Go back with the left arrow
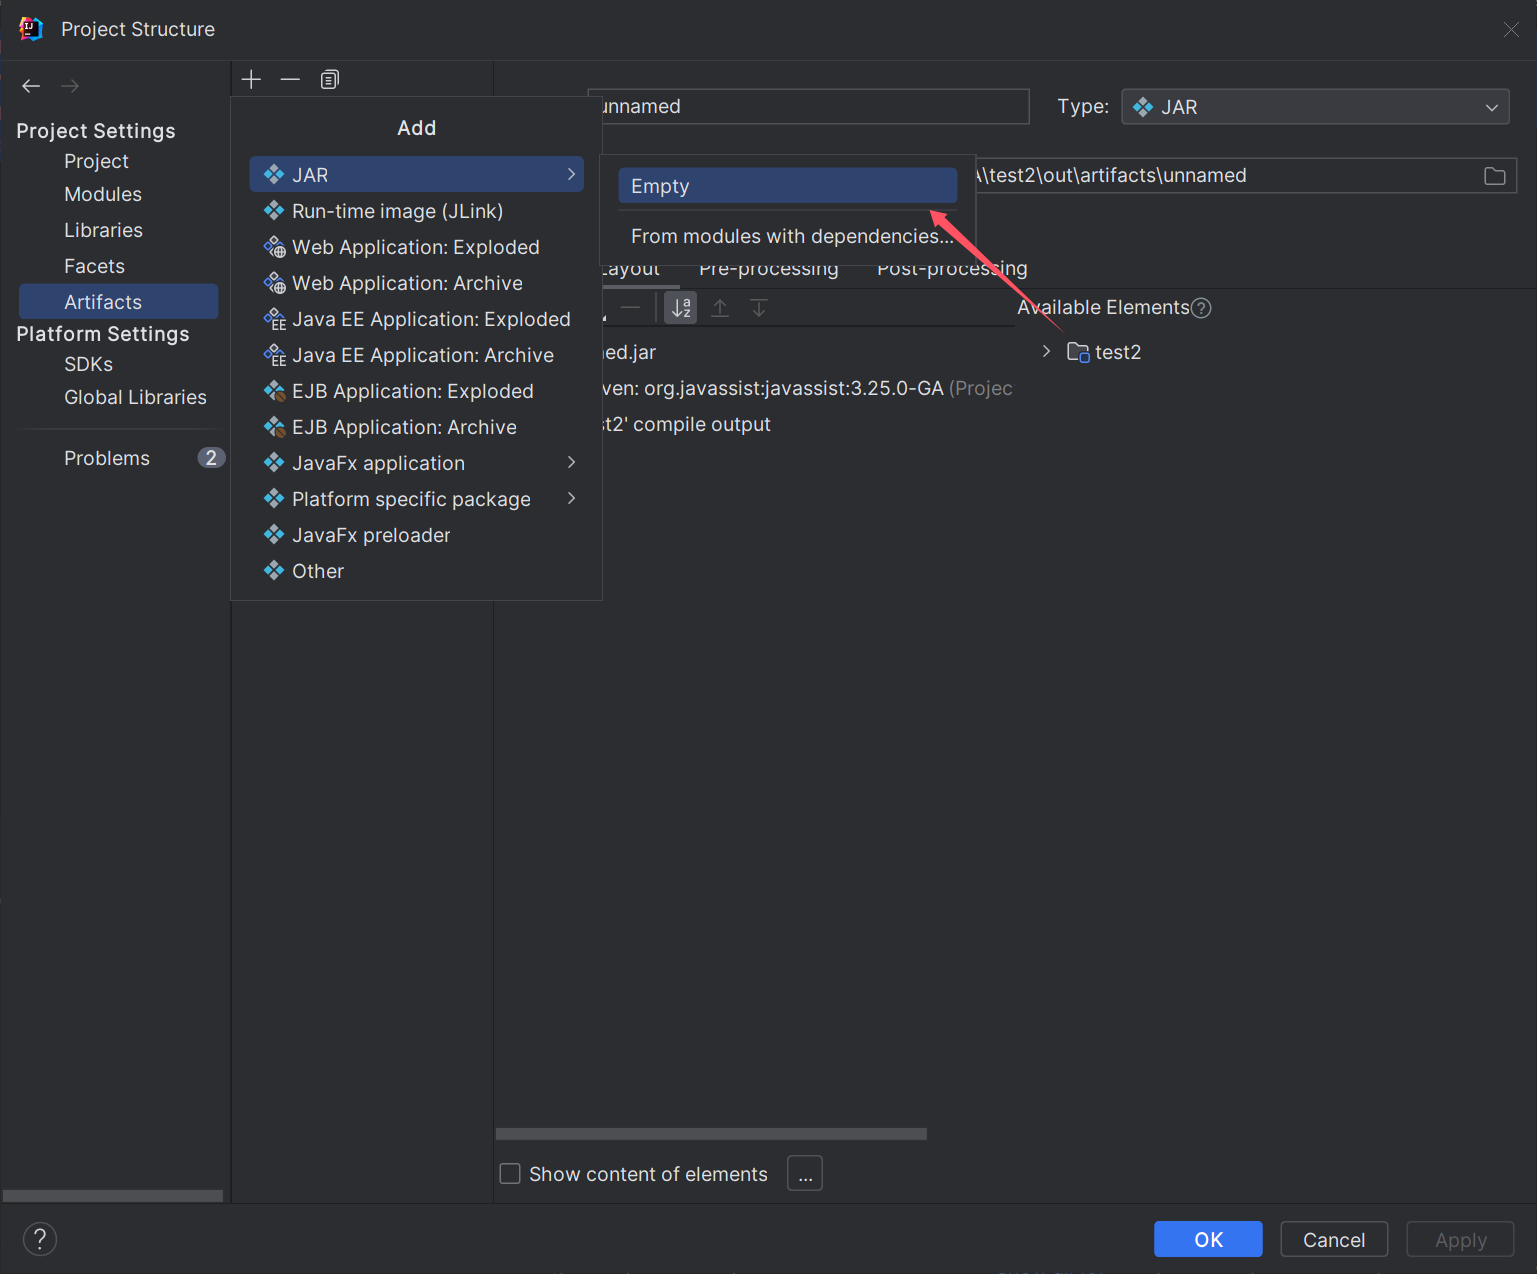Image resolution: width=1537 pixels, height=1274 pixels. (31, 86)
